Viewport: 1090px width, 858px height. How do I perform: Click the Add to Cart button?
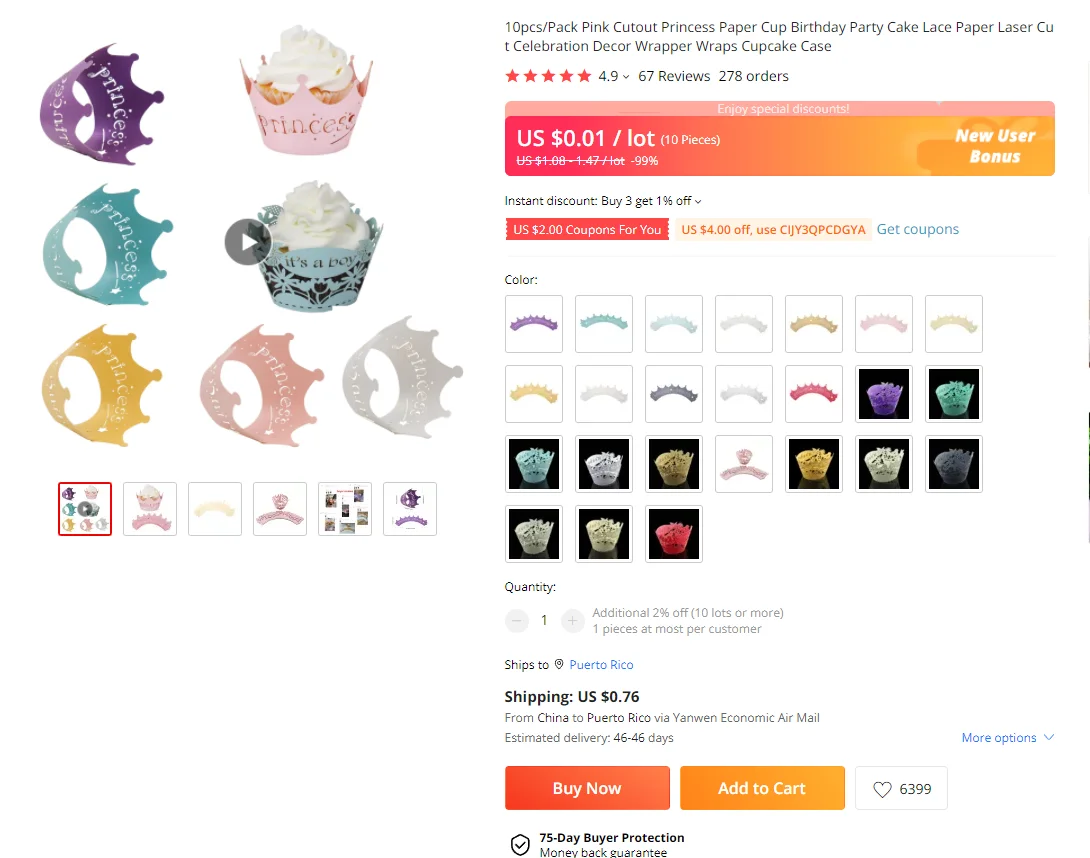[762, 788]
